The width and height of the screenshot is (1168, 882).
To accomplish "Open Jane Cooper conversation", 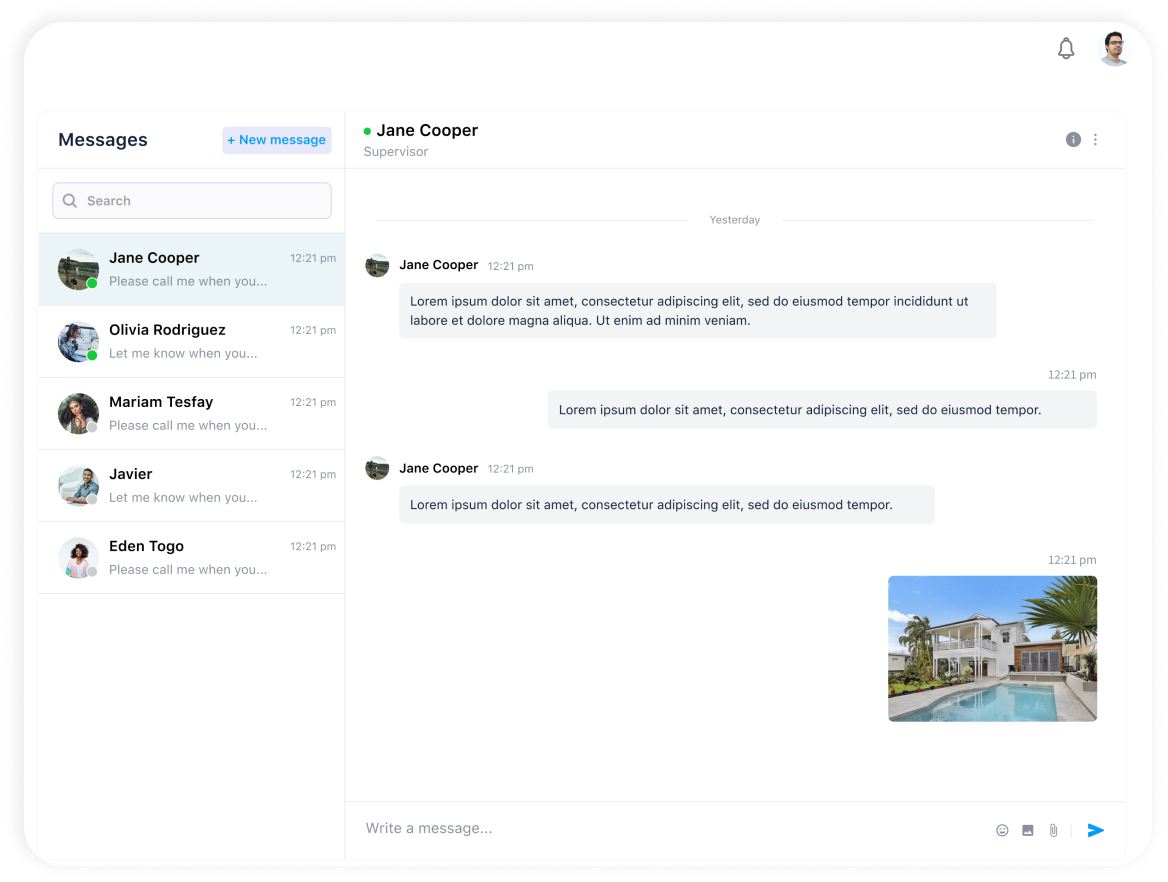I will (191, 269).
